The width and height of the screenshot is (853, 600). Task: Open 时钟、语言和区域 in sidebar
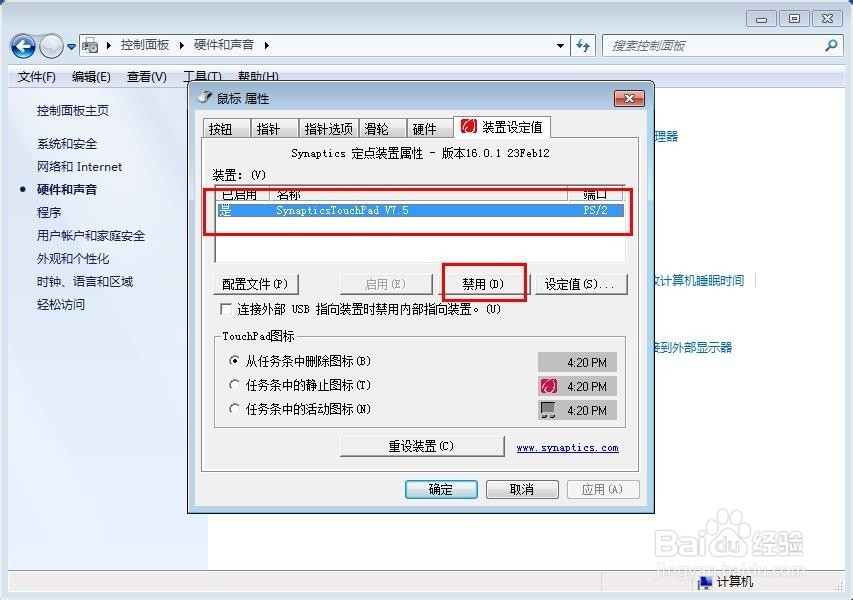point(84,282)
